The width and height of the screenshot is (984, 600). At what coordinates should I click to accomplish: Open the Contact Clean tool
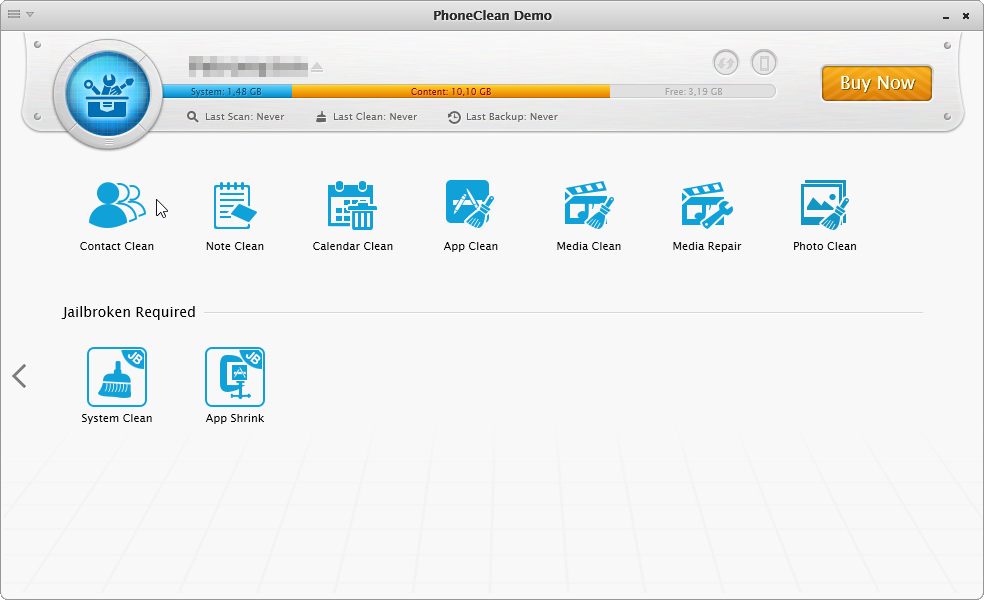point(117,216)
